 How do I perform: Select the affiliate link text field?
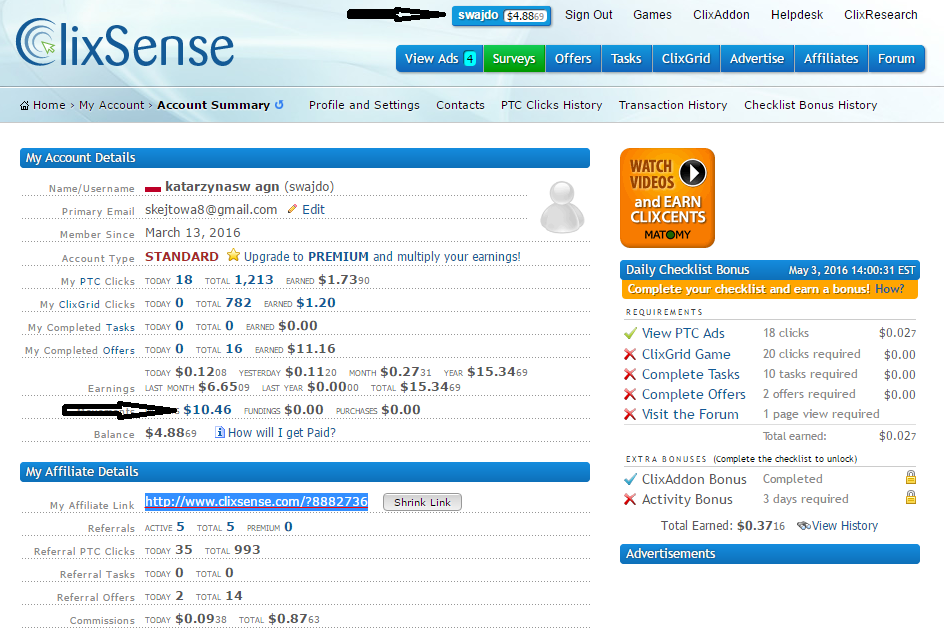(256, 502)
